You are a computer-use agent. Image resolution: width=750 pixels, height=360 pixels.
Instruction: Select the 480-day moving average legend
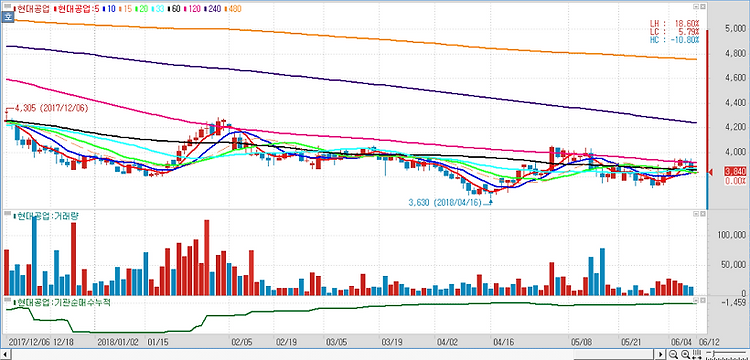[x=232, y=9]
